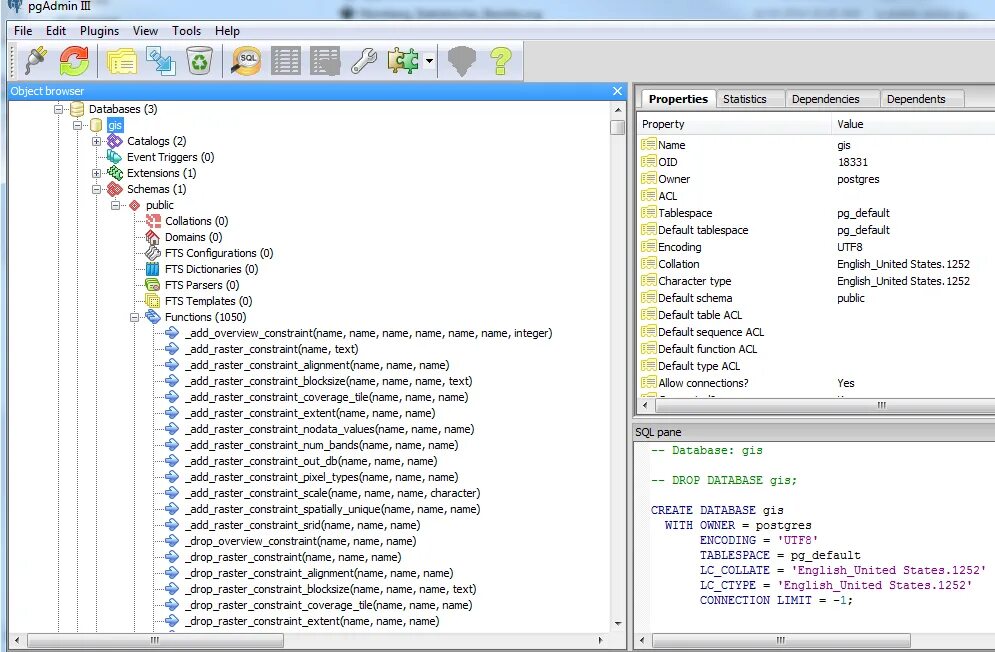Click Object browser horizontal scrollbar thumb

tap(155, 641)
